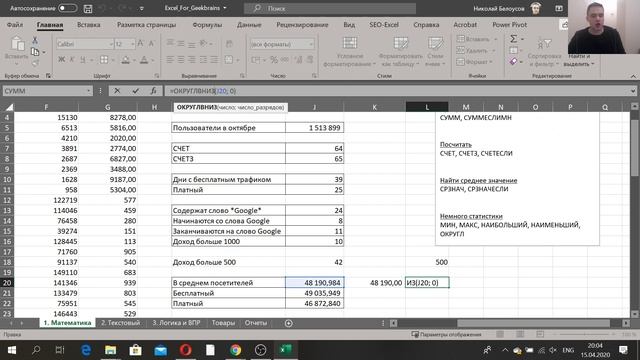Open Условное форматирование dropdown

349,52
